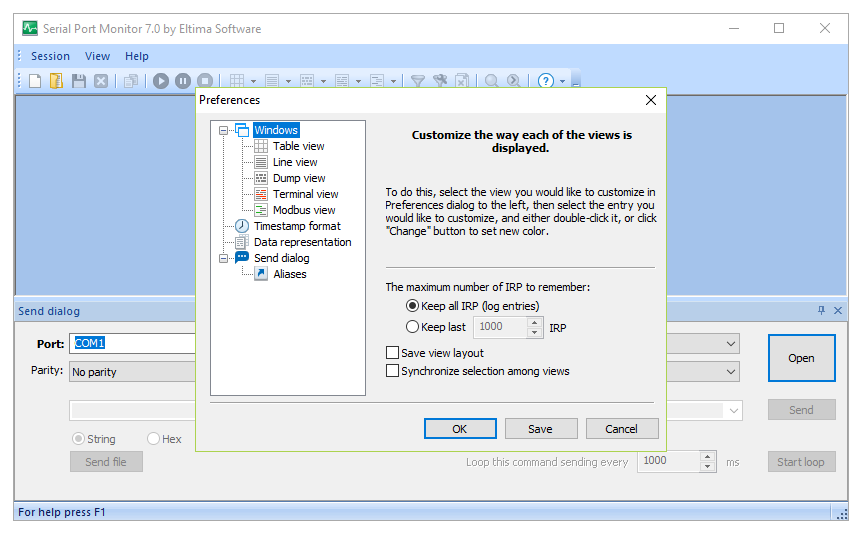Click OK in Preferences dialog
Screen dimensions: 861x536
tap(460, 429)
